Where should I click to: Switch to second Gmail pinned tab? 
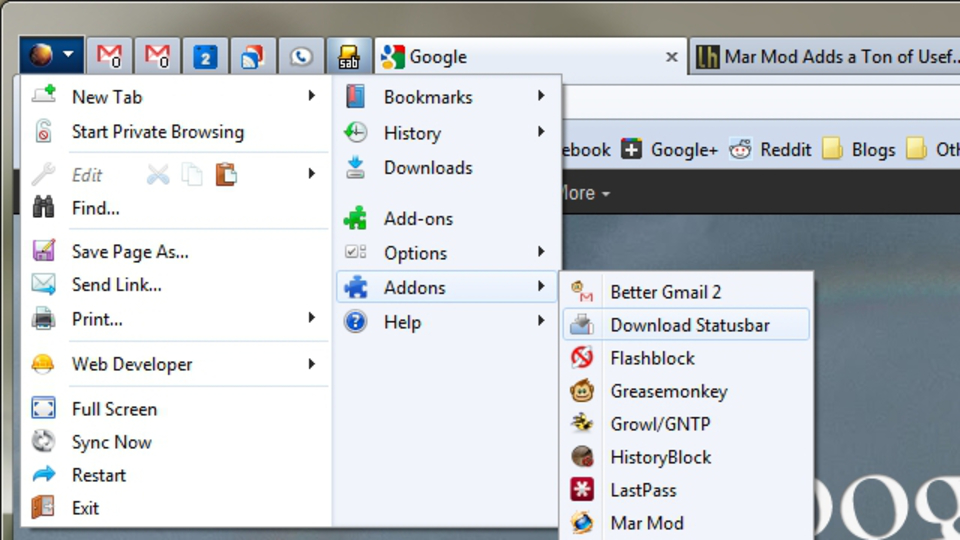157,56
